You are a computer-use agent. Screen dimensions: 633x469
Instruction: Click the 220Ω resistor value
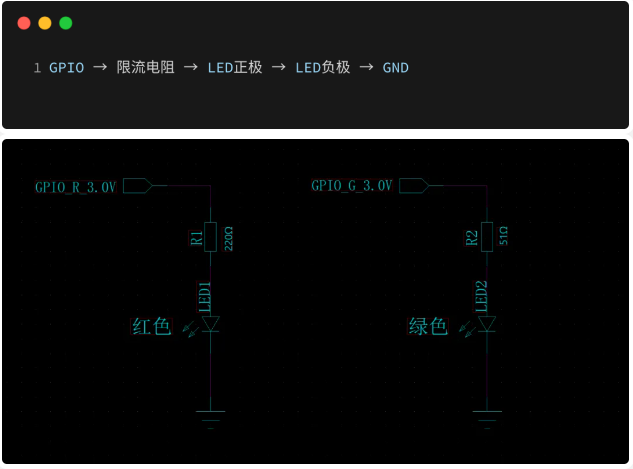click(228, 239)
